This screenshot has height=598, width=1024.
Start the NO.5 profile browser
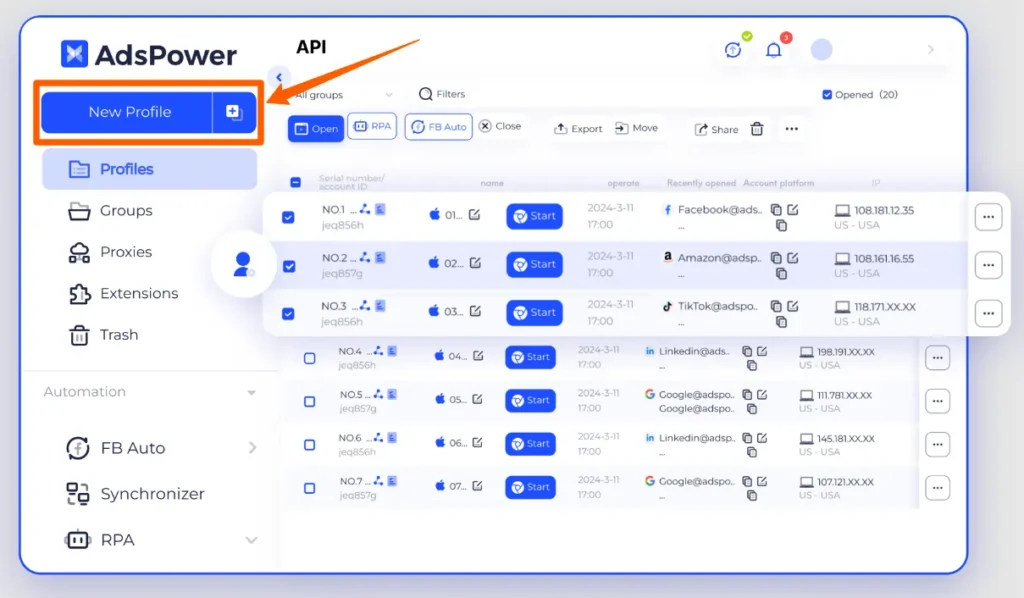[530, 400]
